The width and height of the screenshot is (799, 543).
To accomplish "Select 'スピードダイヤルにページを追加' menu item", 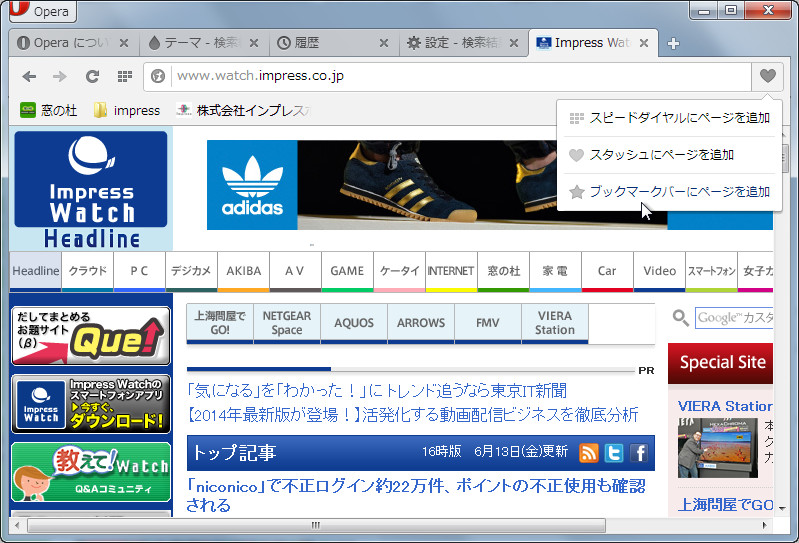I will pyautogui.click(x=670, y=118).
